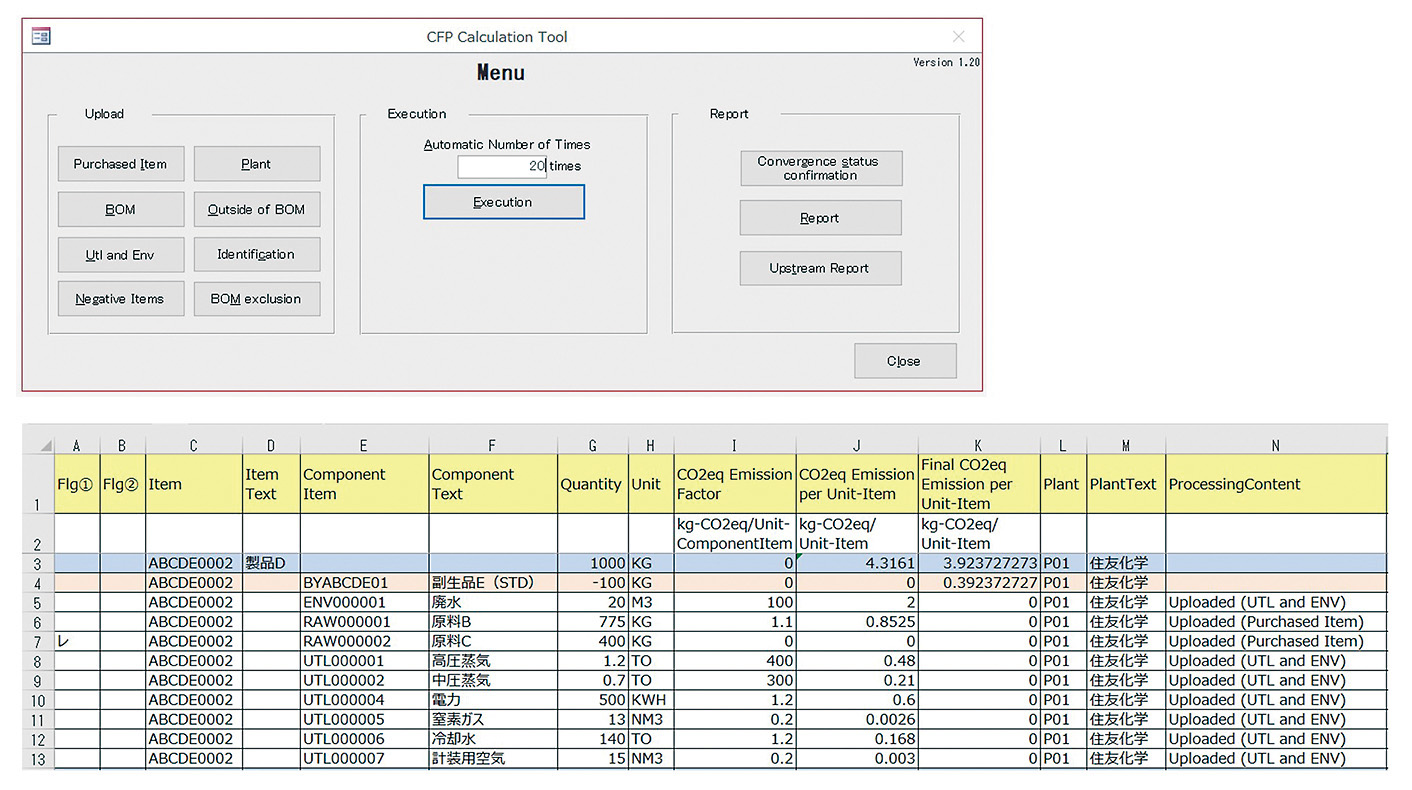Open the Upstream Report
Image resolution: width=1412 pixels, height=790 pixels.
coord(820,268)
